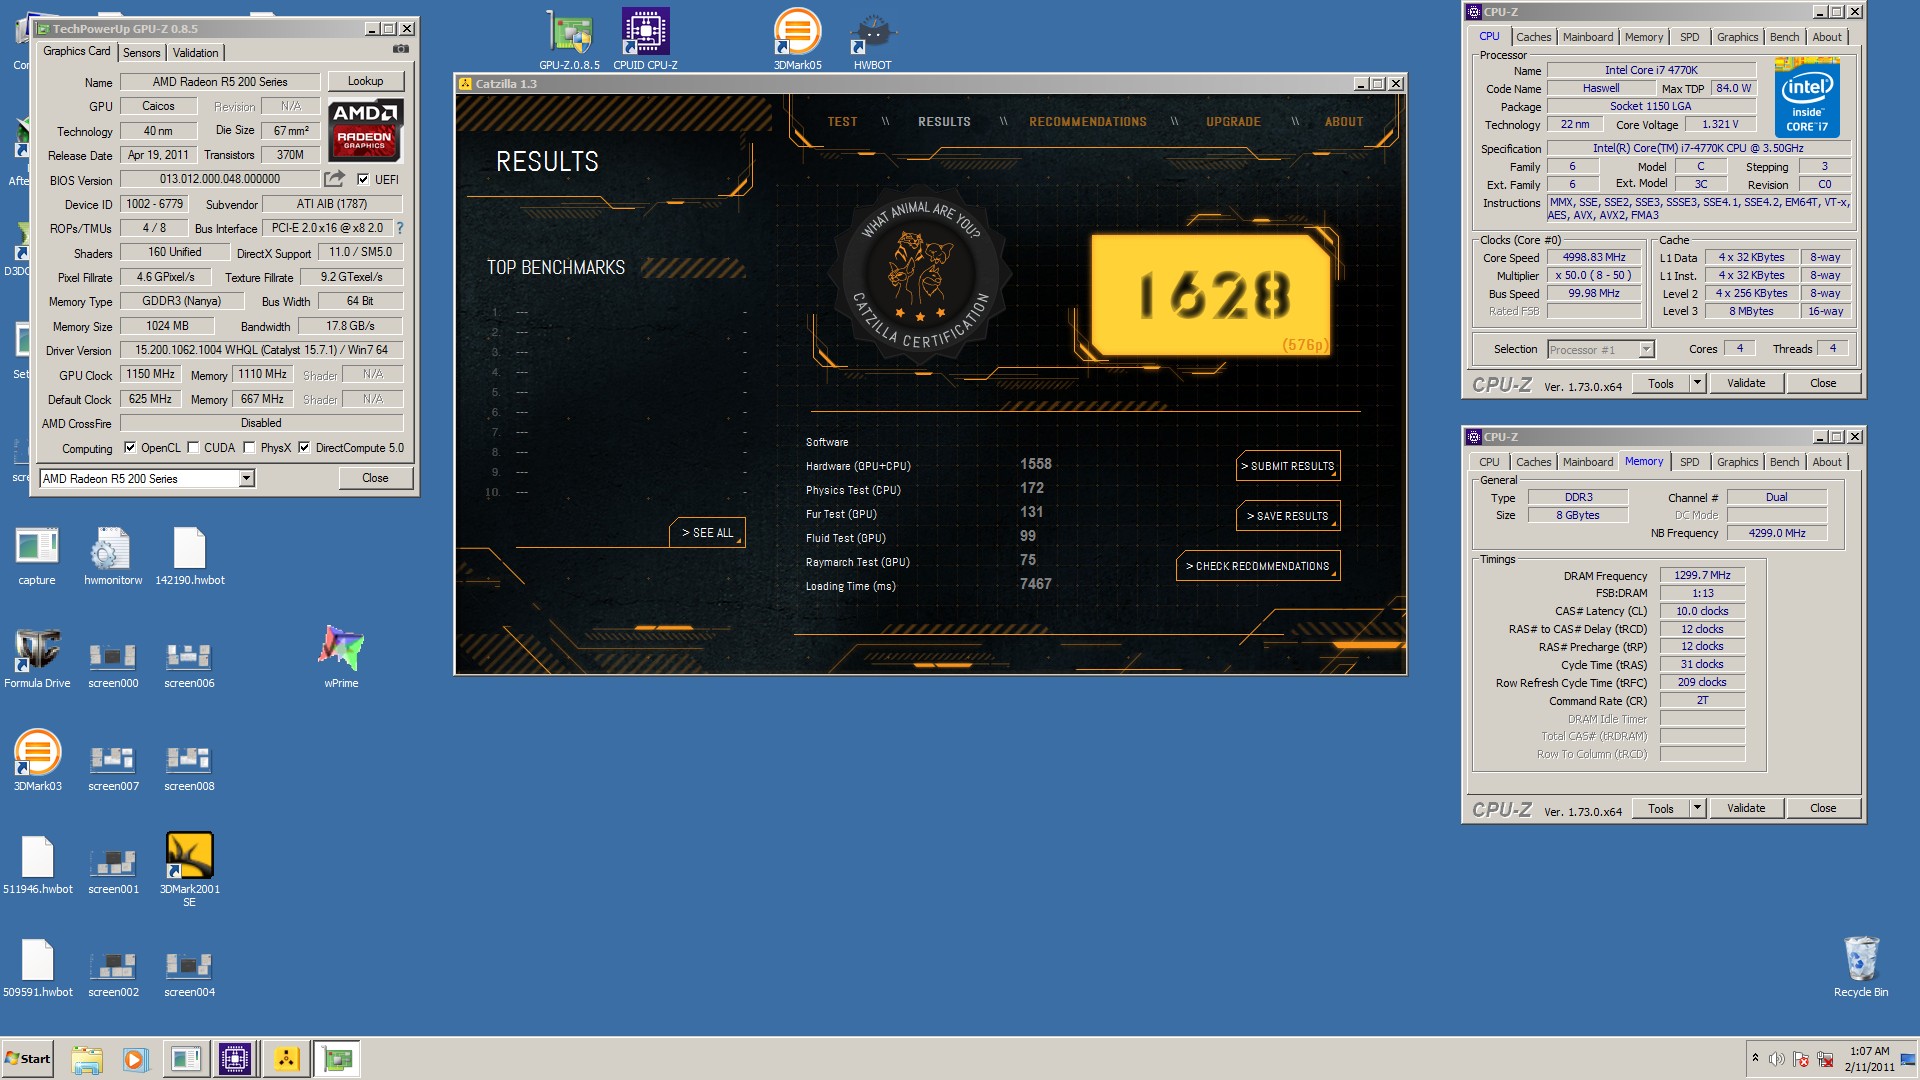Click CHECK RECOMMENDATIONS in Catzilla
The height and width of the screenshot is (1080, 1920).
click(1258, 566)
